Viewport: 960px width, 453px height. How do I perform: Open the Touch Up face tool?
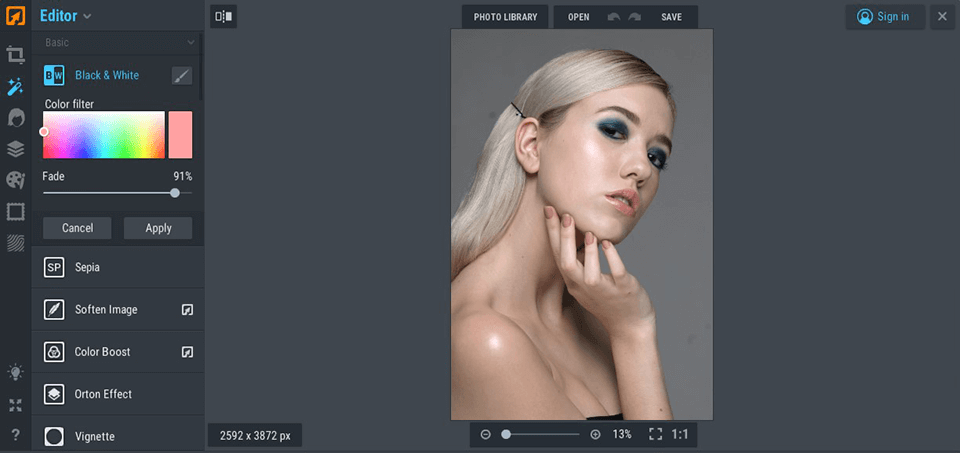point(15,118)
